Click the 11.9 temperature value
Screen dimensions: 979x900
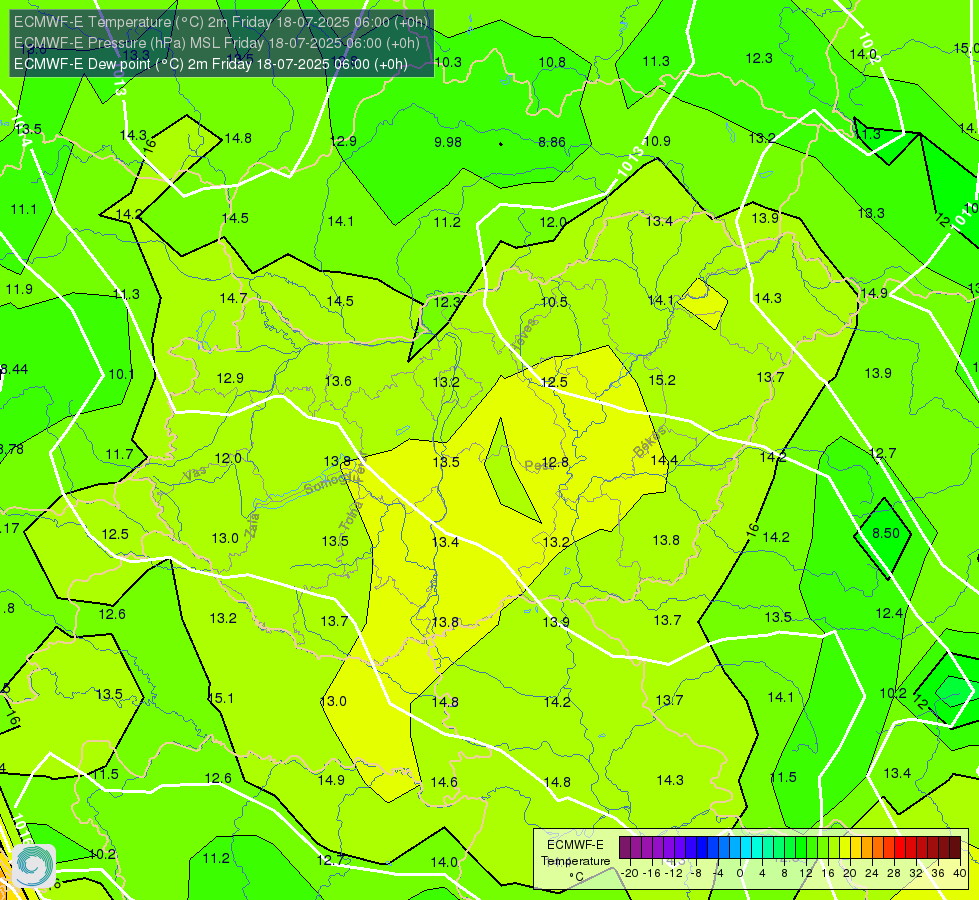19,289
